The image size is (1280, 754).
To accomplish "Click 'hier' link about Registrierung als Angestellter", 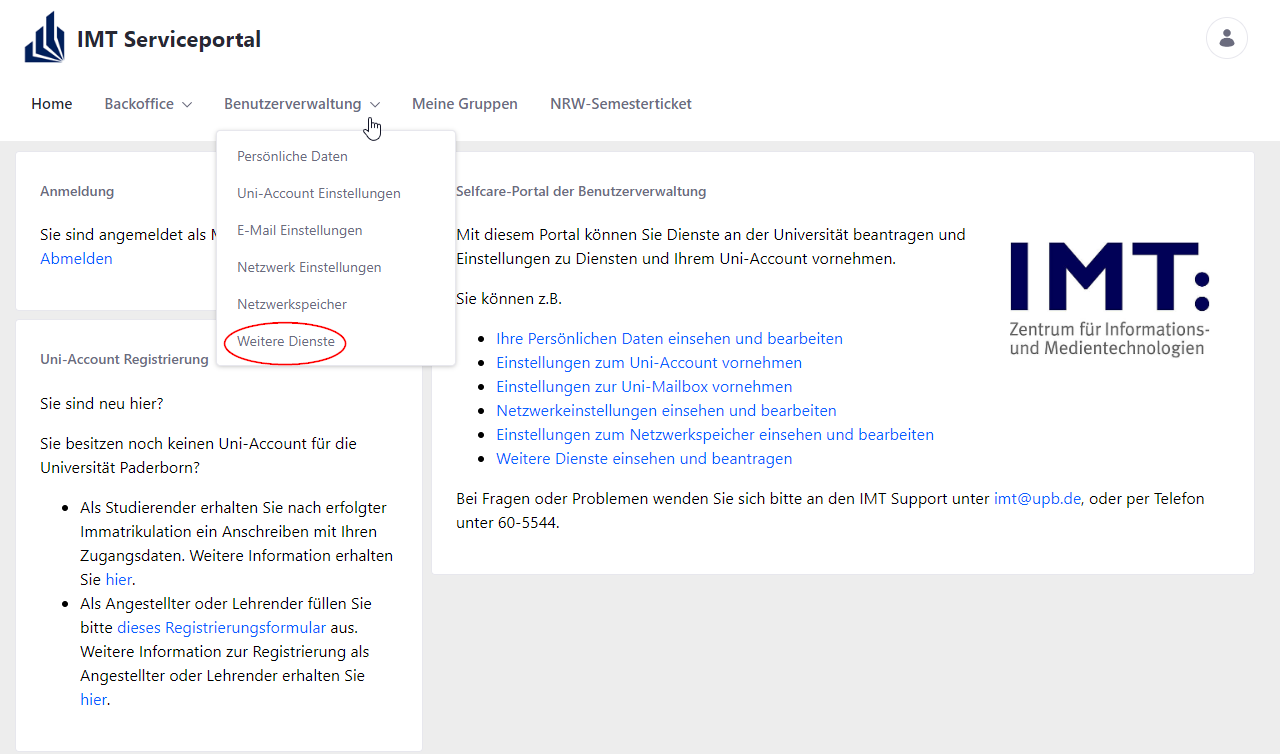I will pos(93,700).
